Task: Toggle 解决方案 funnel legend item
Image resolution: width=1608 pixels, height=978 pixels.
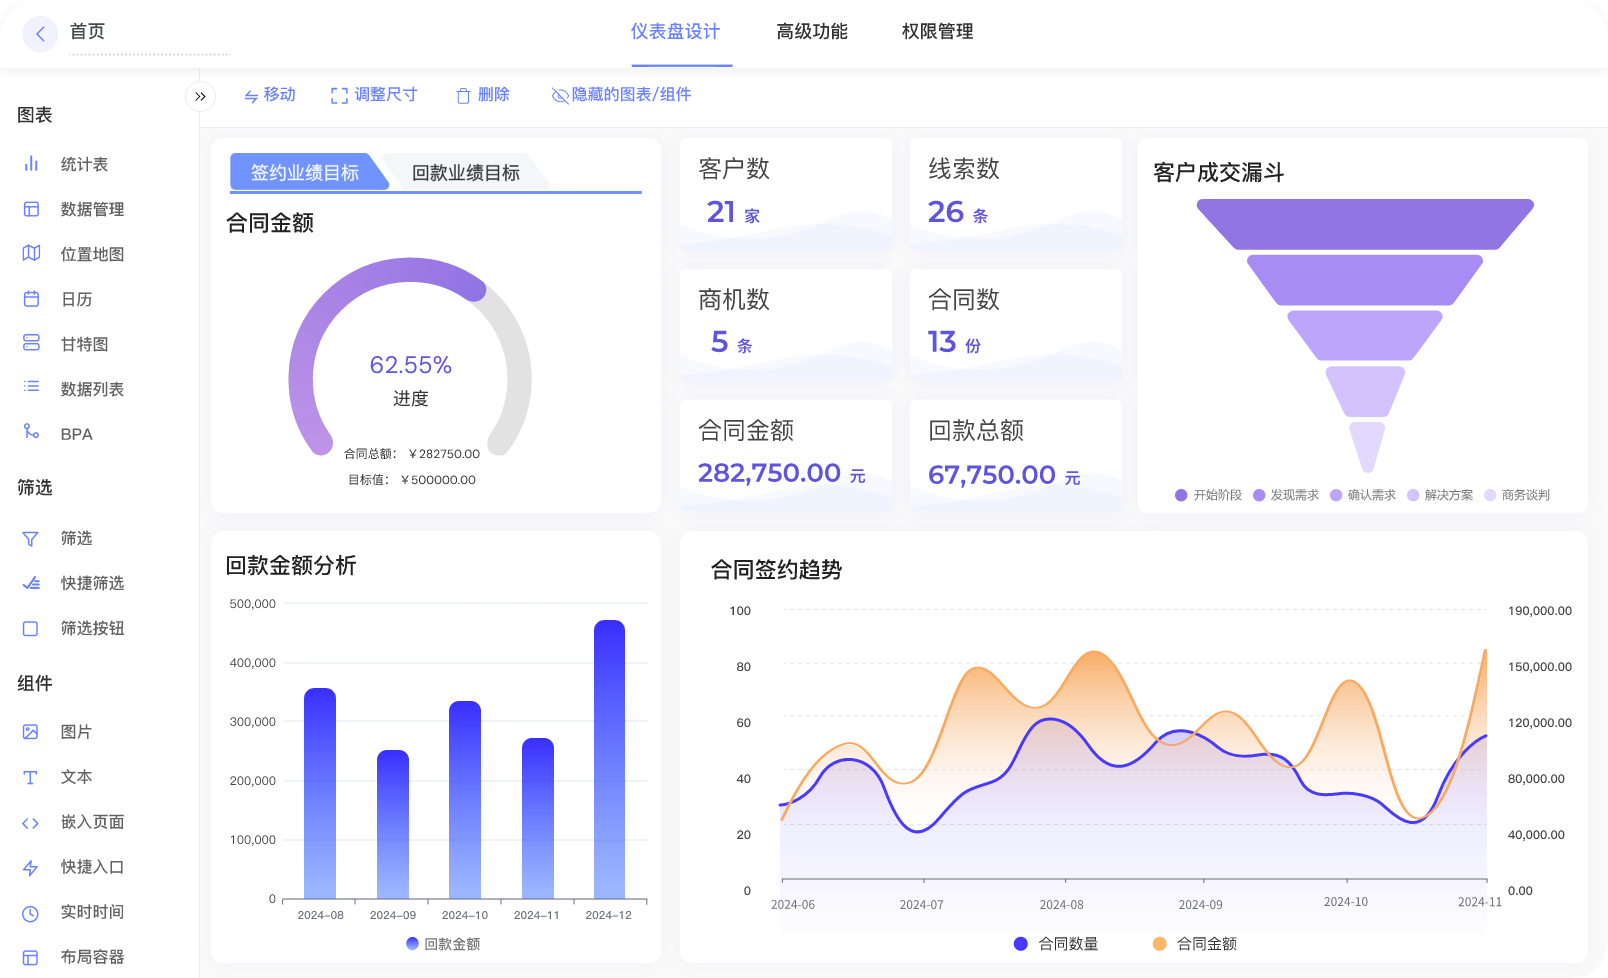Action: pos(1440,495)
